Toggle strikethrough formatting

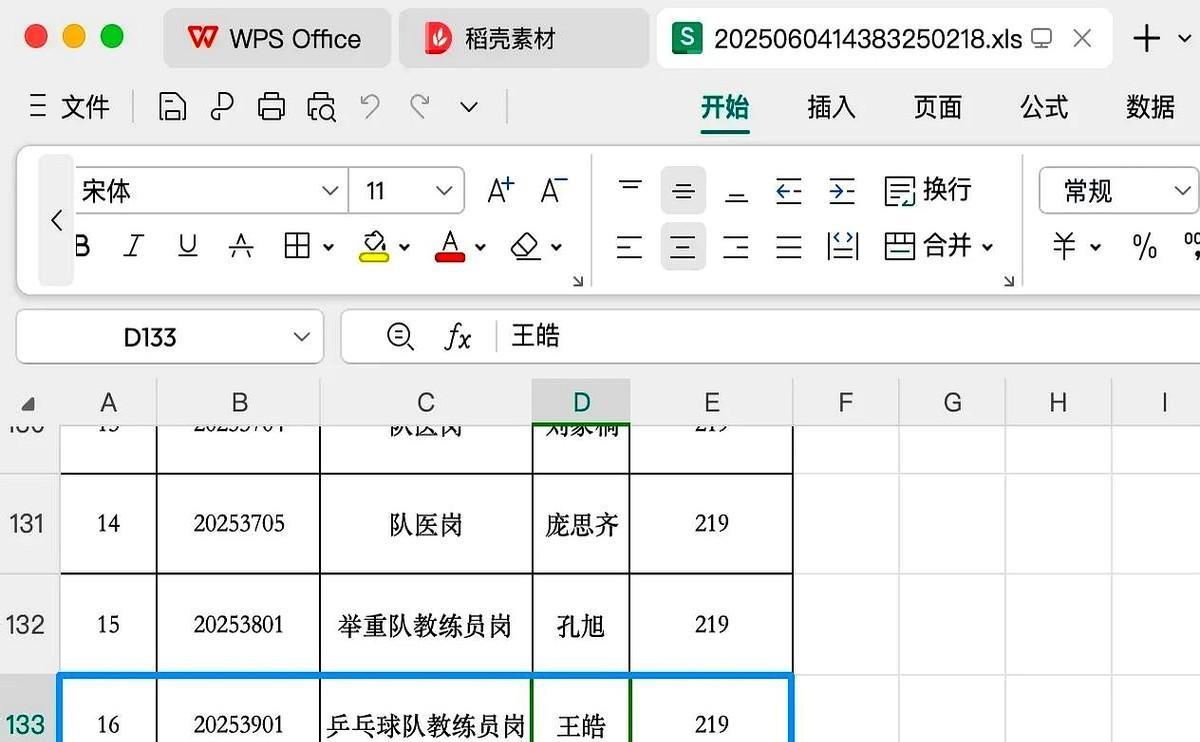(x=241, y=246)
